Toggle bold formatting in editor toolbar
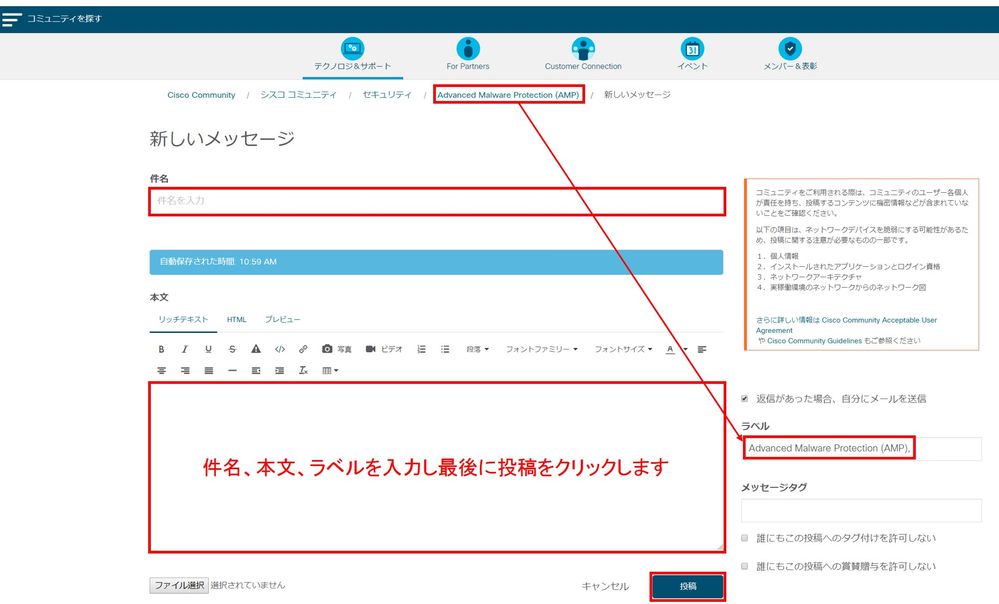 tap(161, 349)
